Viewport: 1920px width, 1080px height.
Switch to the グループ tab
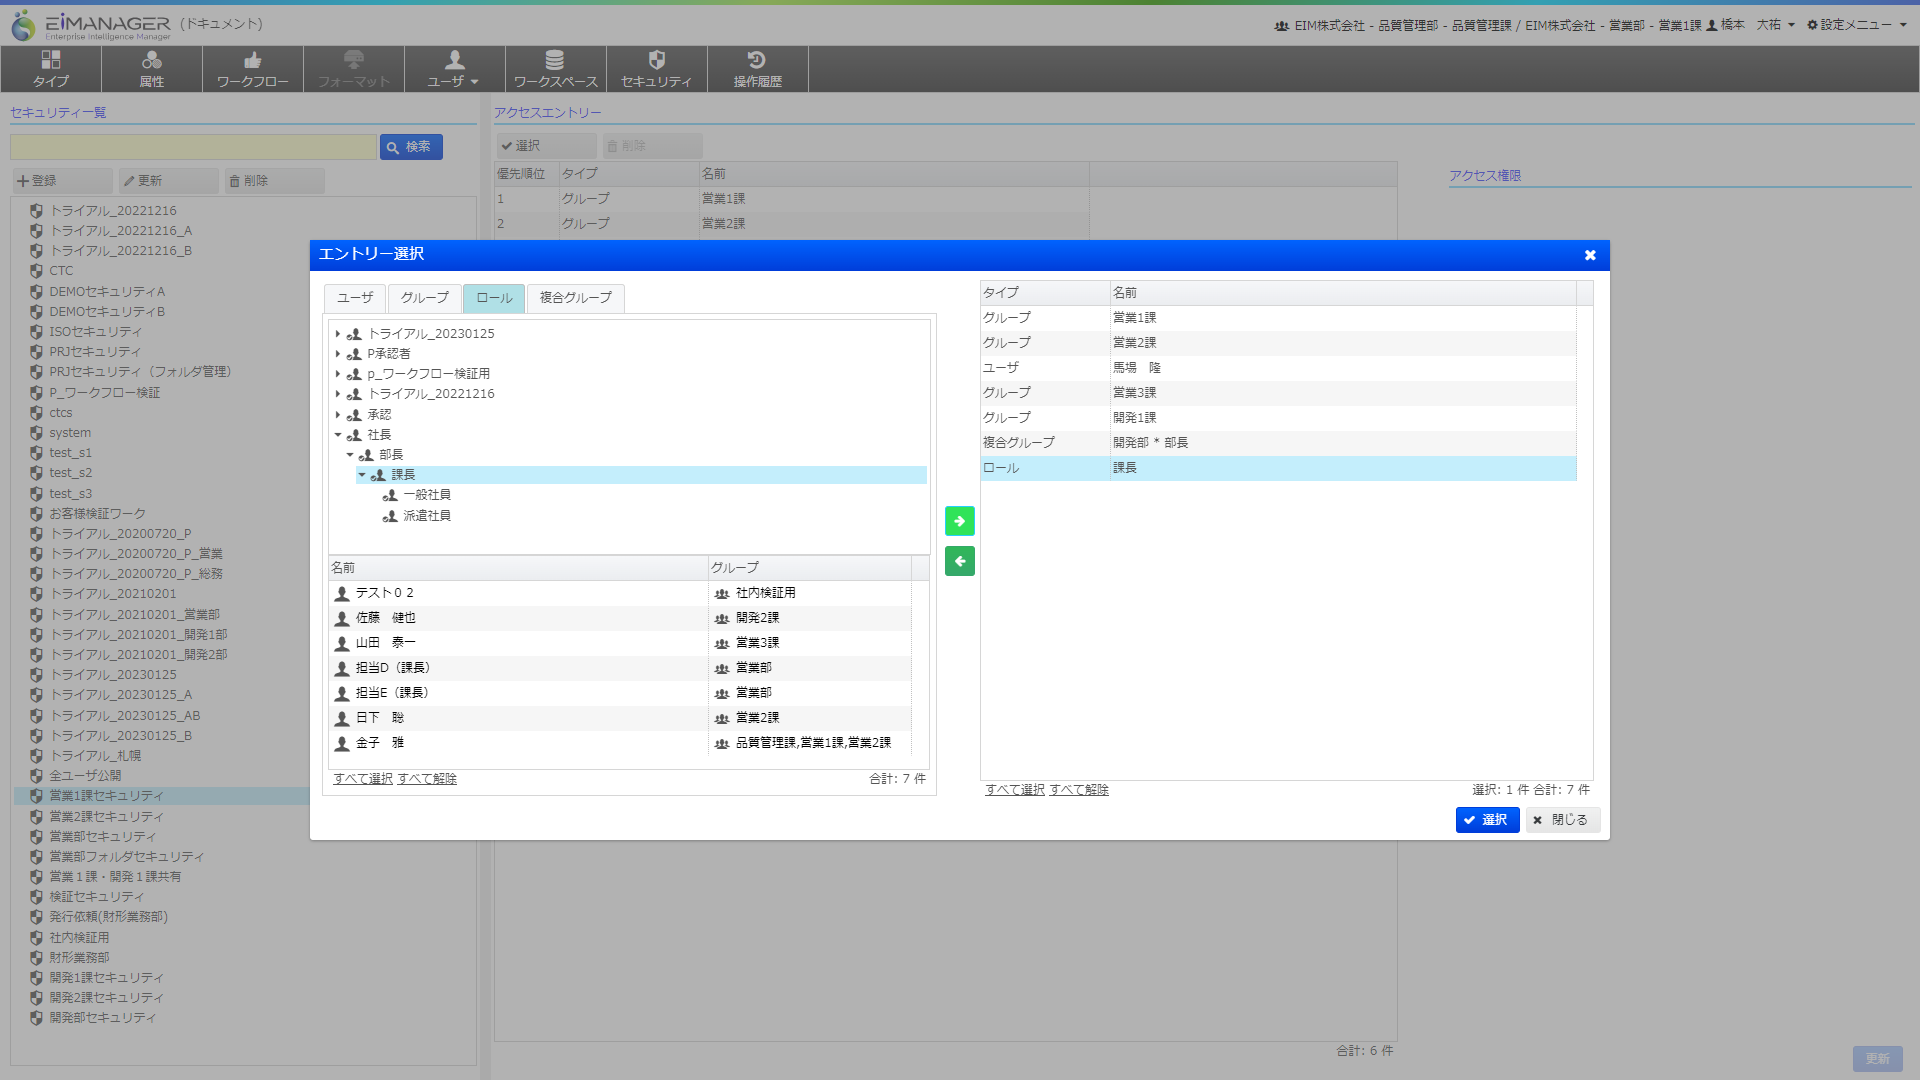[425, 298]
